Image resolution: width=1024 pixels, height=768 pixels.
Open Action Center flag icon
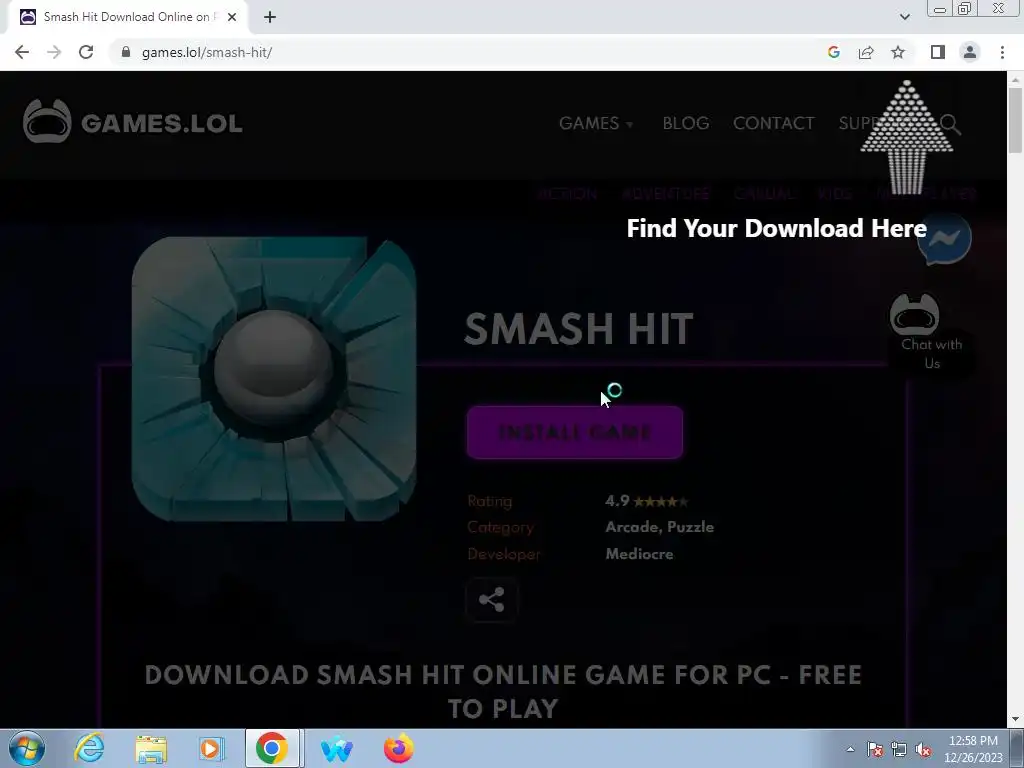(x=875, y=749)
